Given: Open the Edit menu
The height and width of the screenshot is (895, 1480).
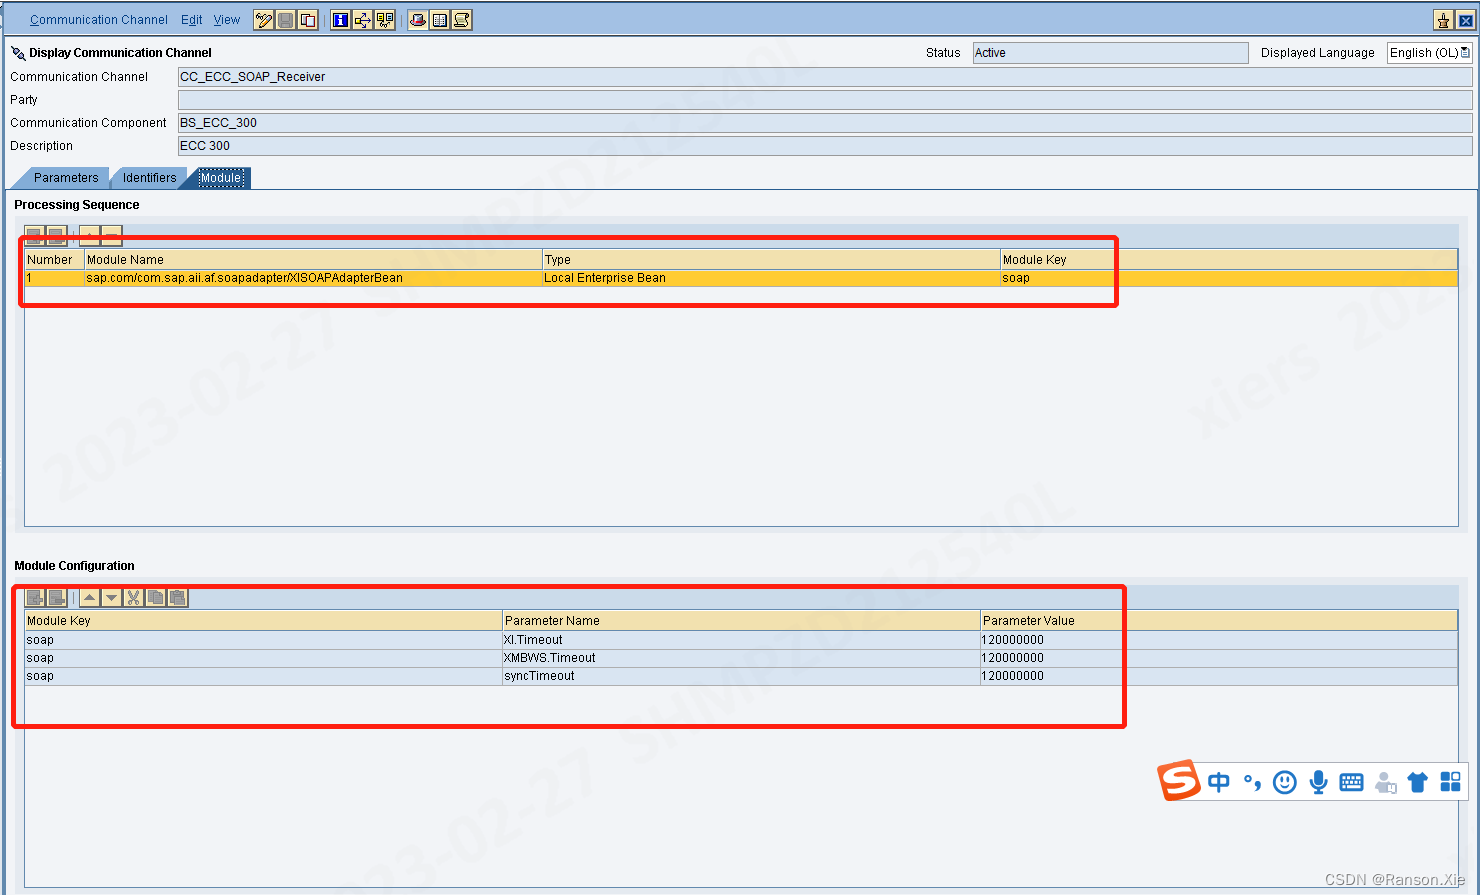Looking at the screenshot, I should [x=191, y=19].
